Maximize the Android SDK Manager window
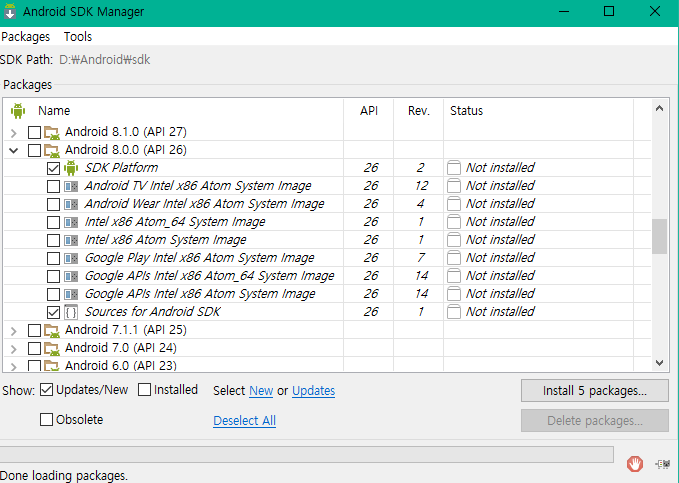Screen dimensions: 679x483 609,11
